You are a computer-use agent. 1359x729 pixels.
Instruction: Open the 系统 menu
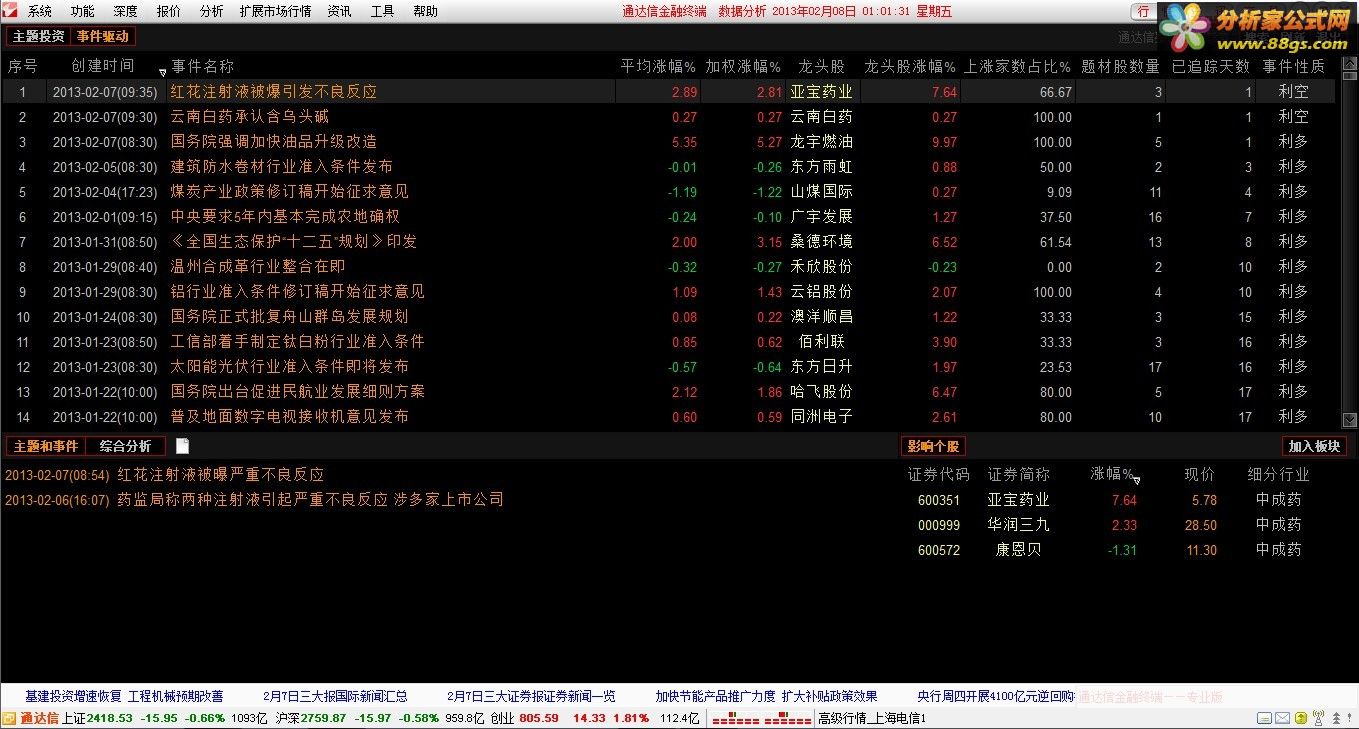pyautogui.click(x=39, y=11)
